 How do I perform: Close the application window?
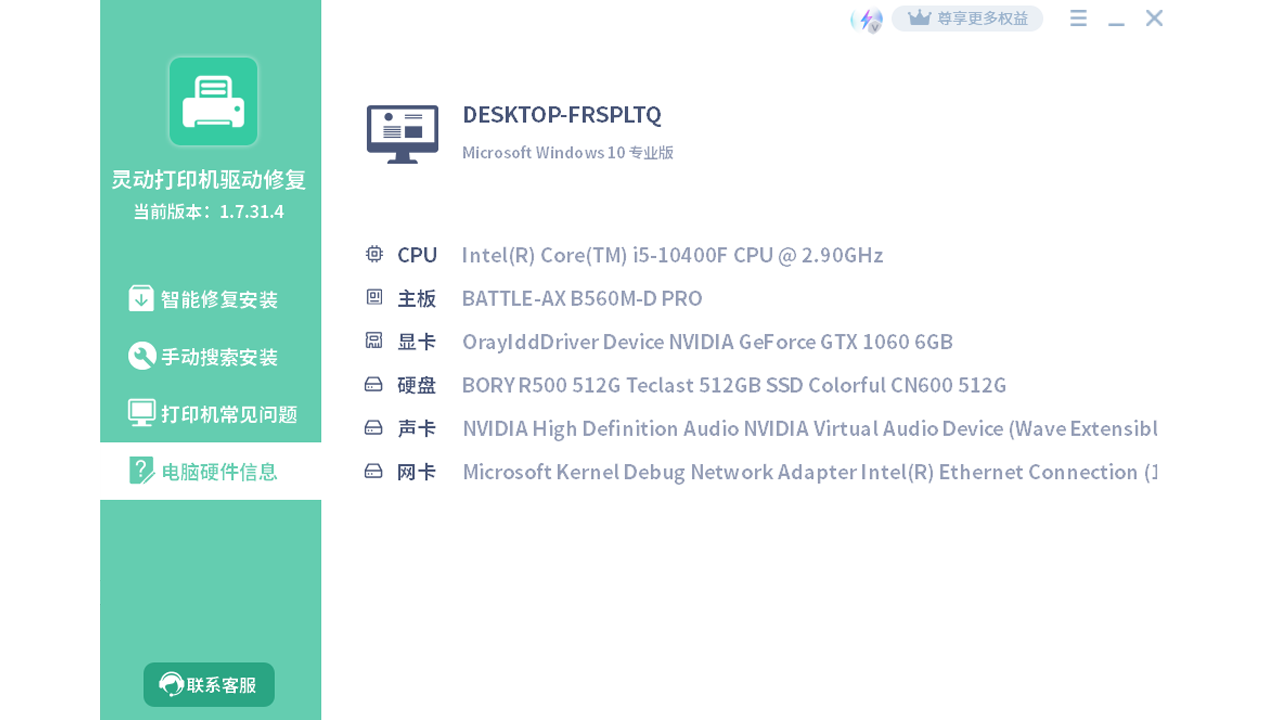pos(1154,18)
